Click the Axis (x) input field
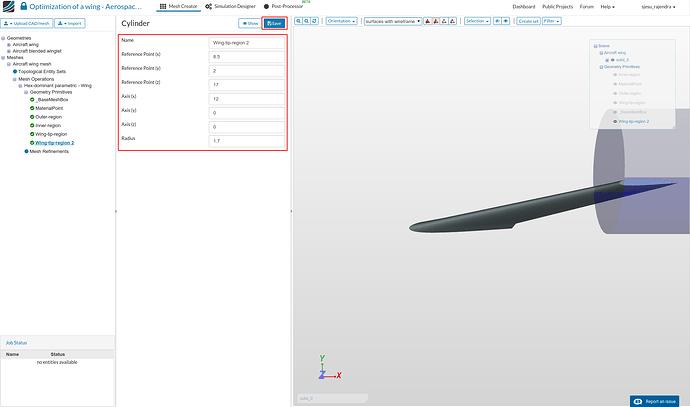This screenshot has height=407, width=690. 246,99
